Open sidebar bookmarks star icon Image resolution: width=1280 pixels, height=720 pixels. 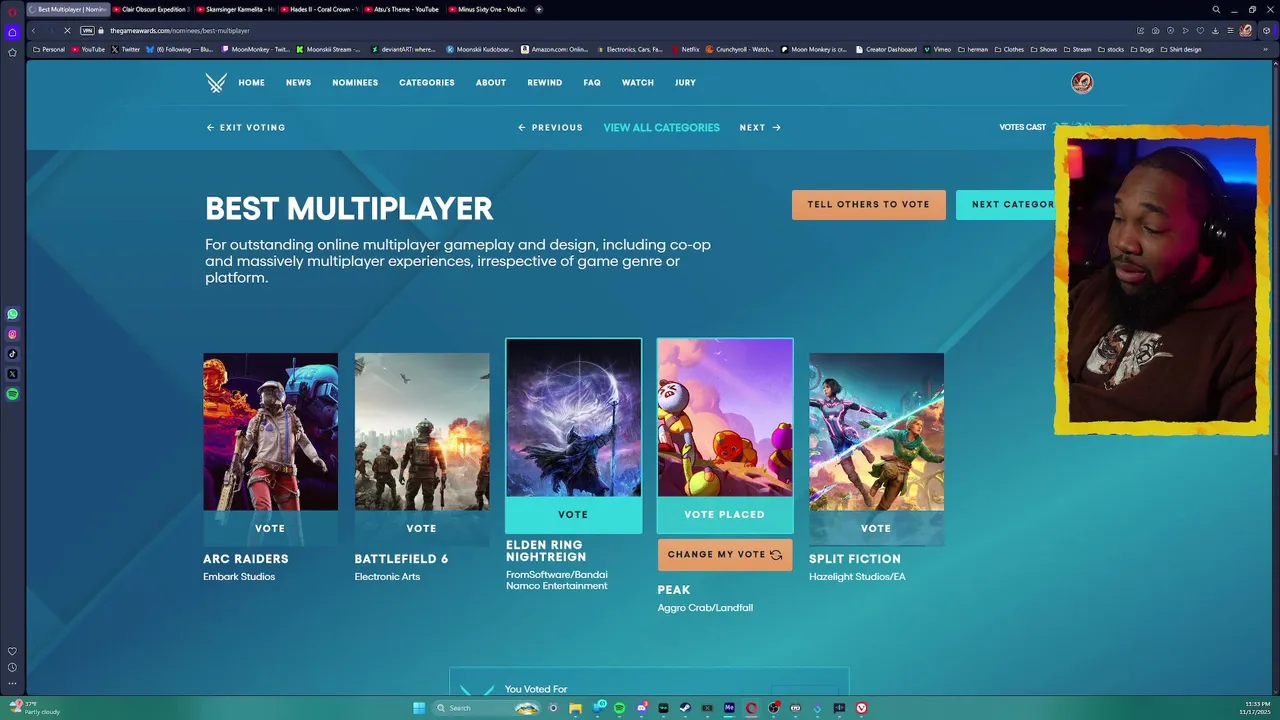tap(12, 52)
